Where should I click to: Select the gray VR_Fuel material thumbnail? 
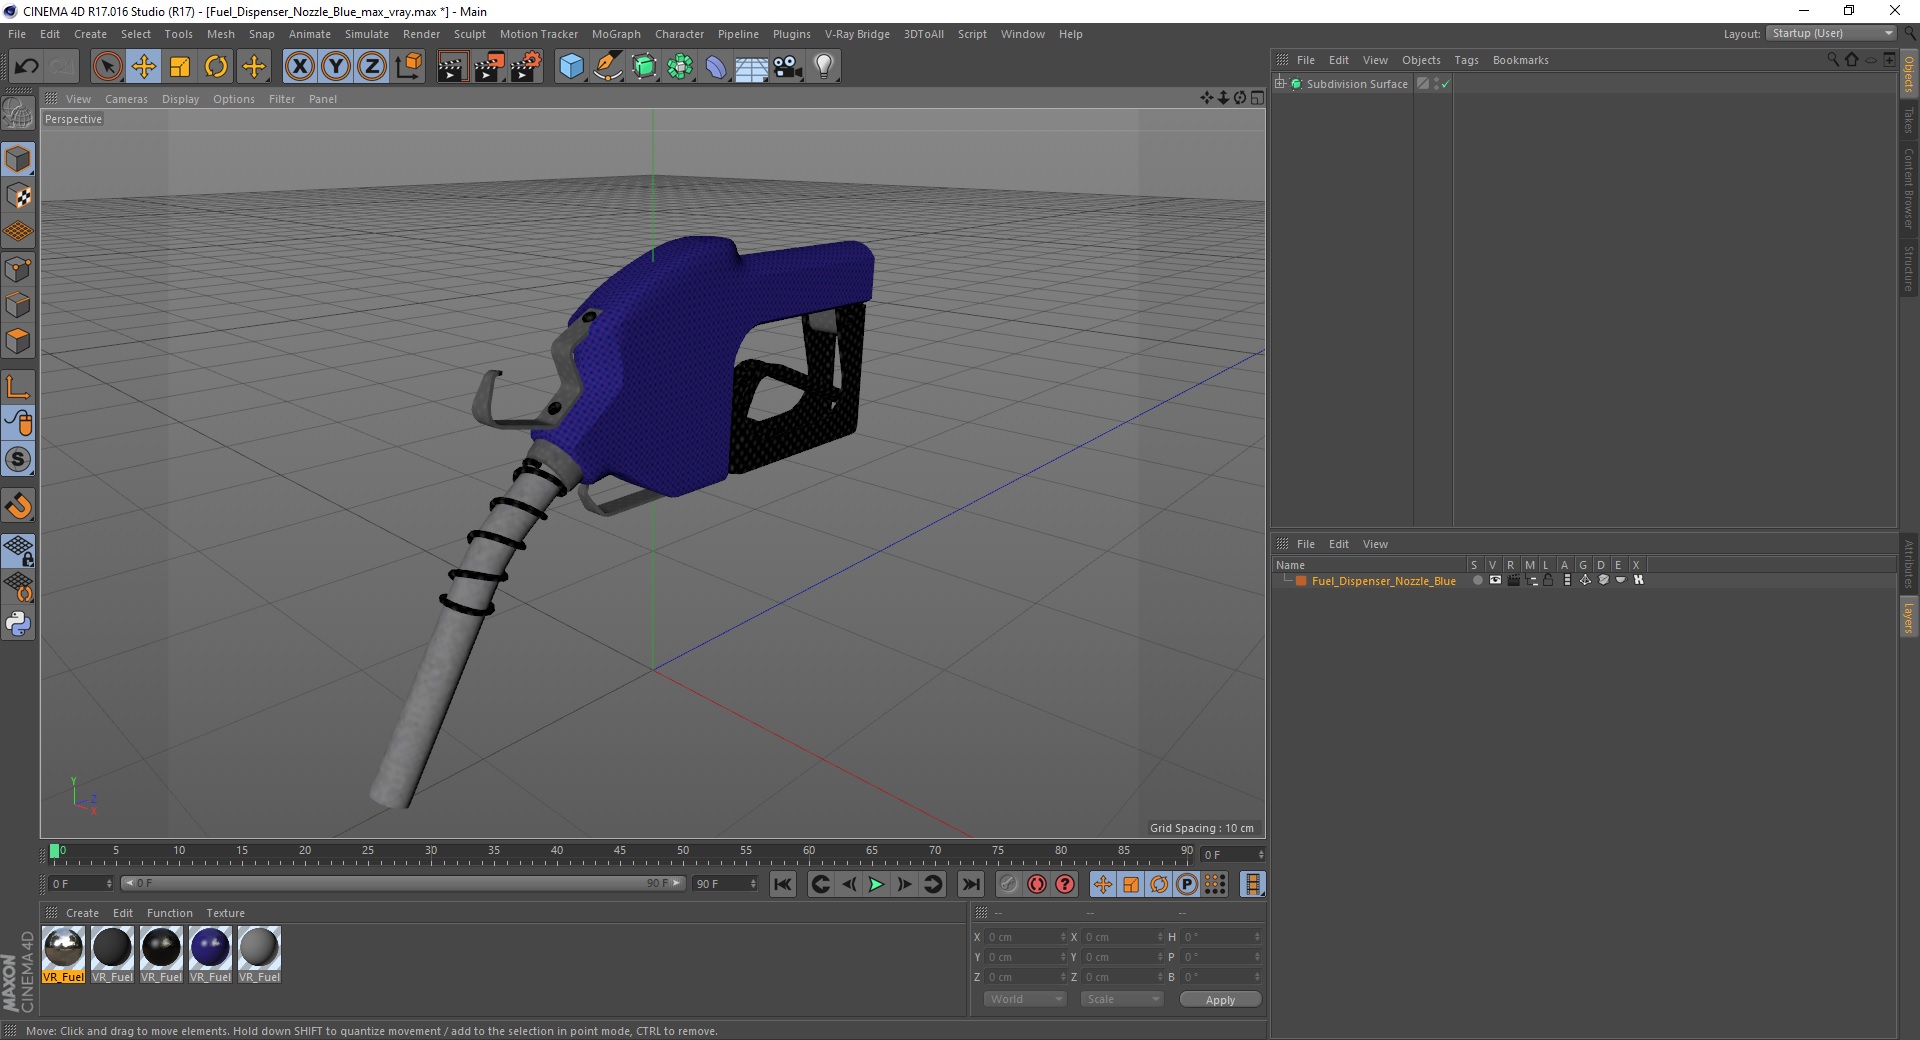tap(259, 948)
